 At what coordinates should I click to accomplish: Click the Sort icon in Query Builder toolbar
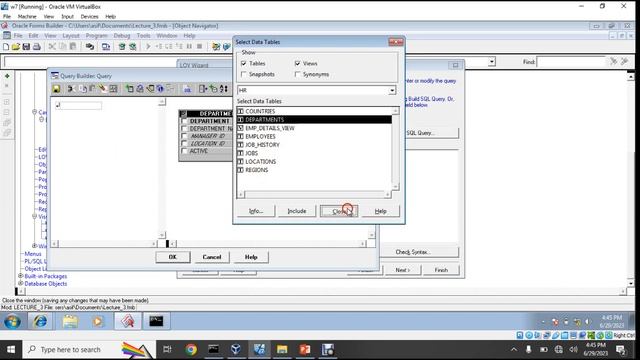tap(224, 89)
